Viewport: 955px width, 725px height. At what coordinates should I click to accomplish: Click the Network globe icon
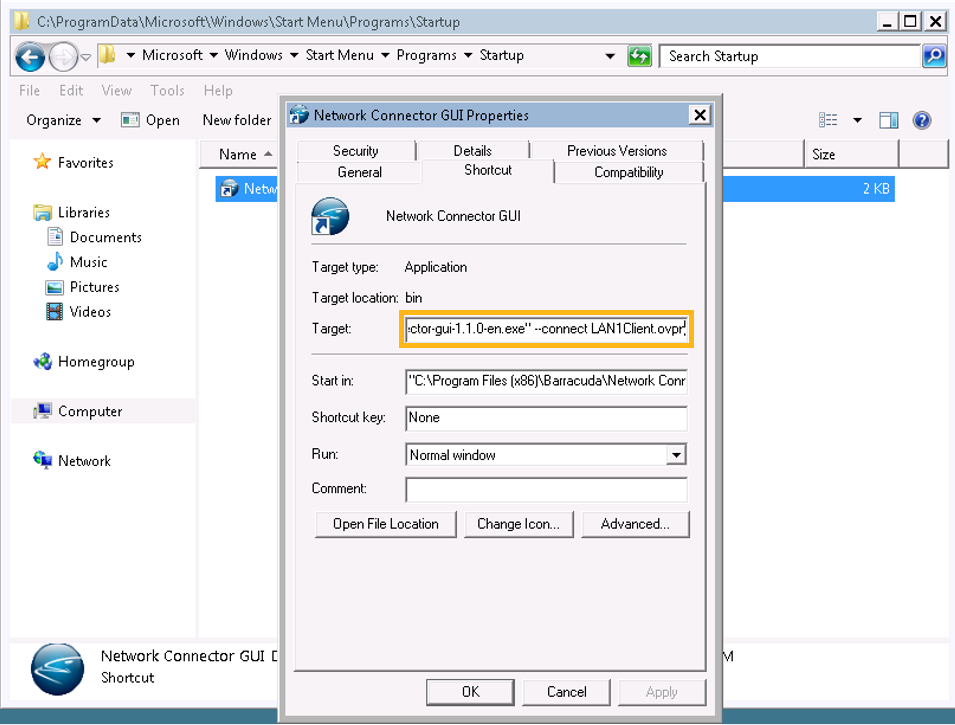[43, 460]
